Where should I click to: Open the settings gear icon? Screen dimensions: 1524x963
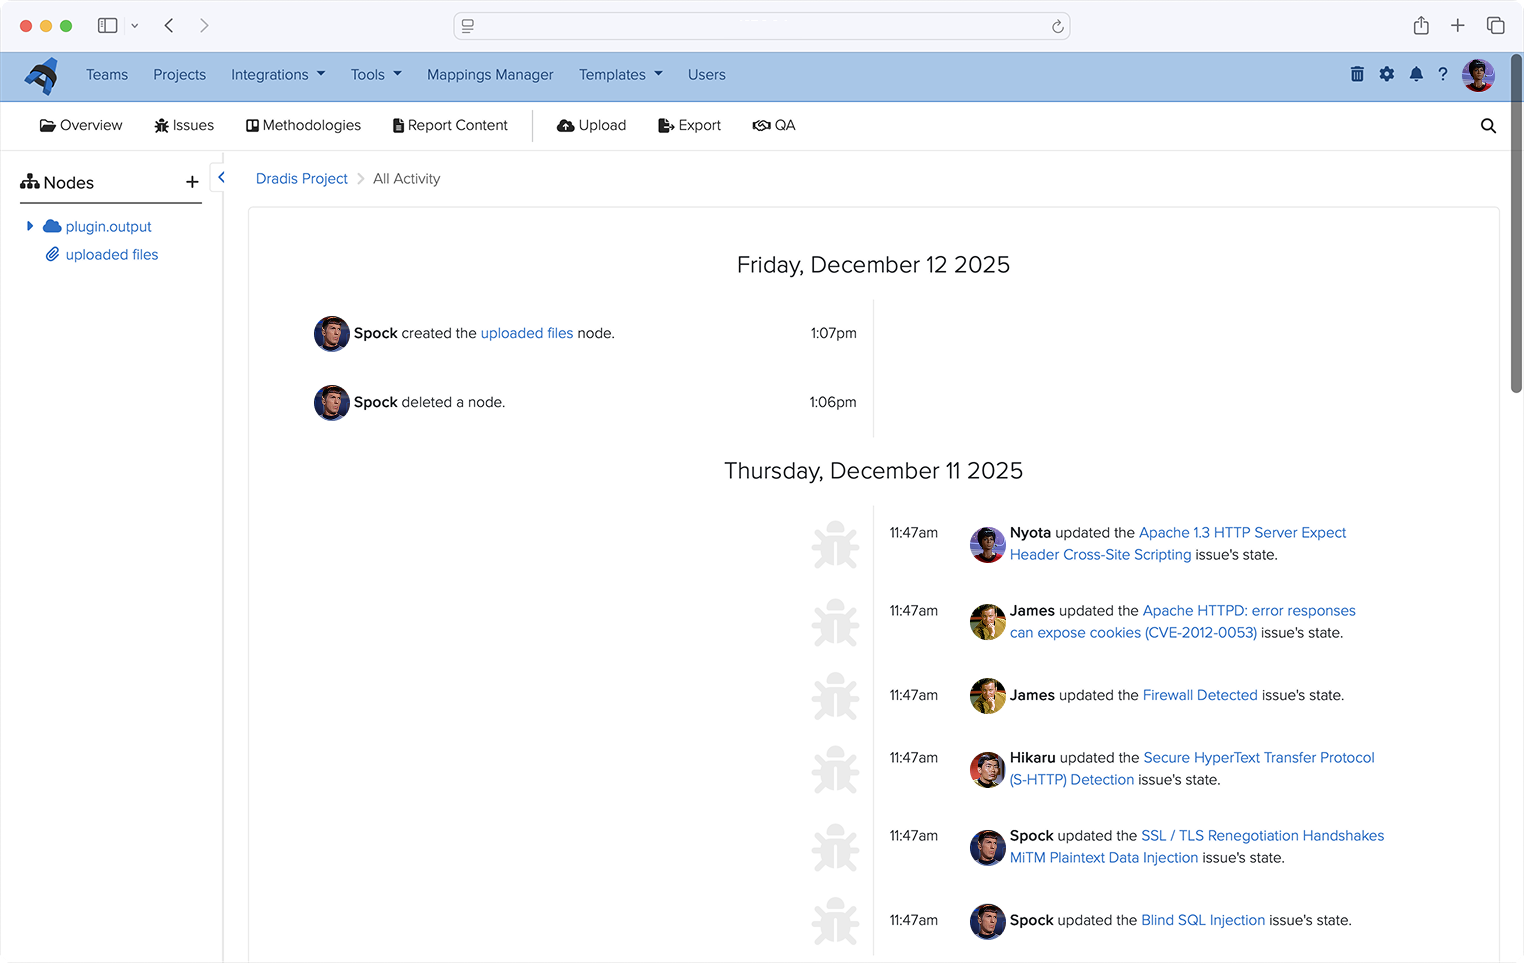click(x=1387, y=74)
